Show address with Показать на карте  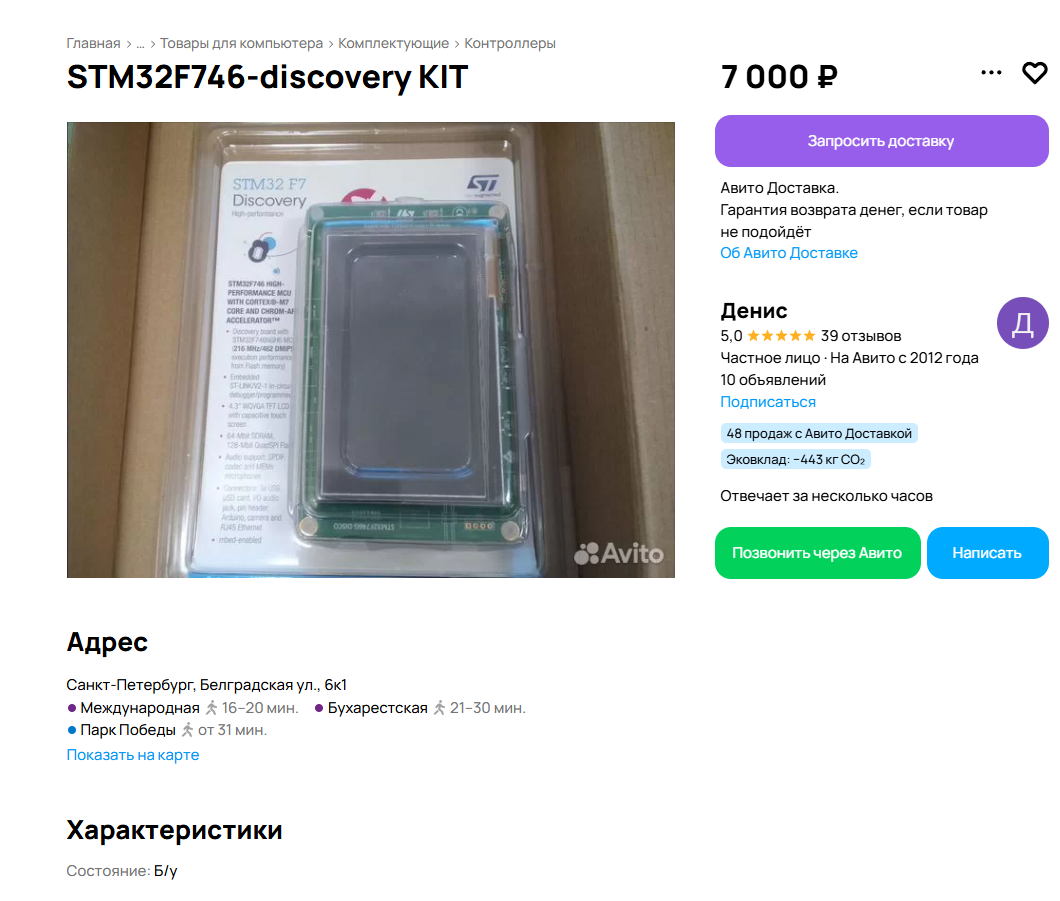click(132, 755)
